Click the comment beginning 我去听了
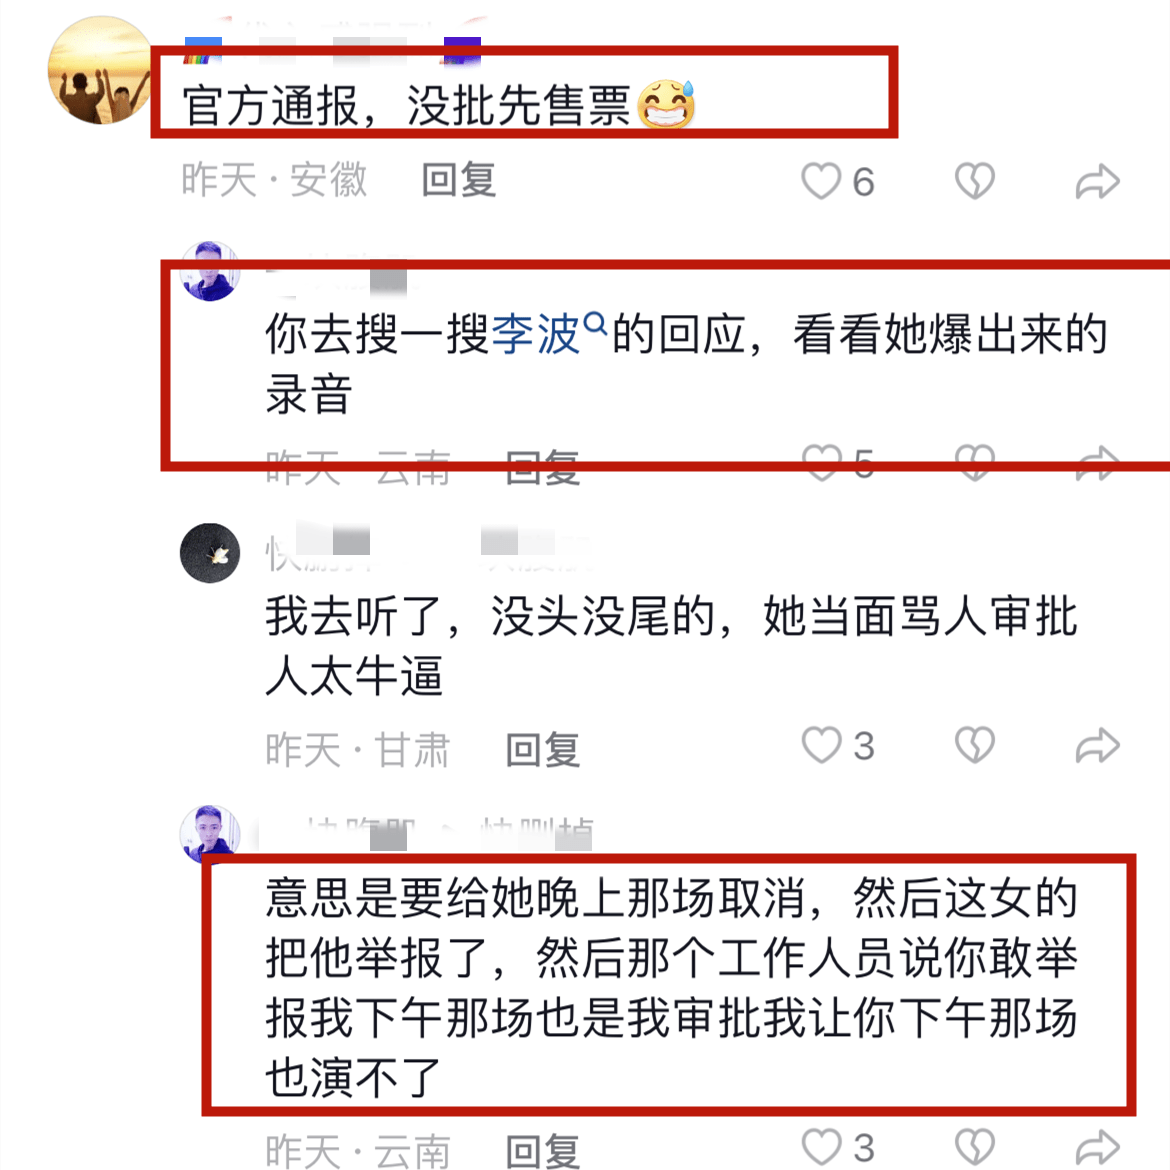This screenshot has height=1170, width=1170. (671, 645)
